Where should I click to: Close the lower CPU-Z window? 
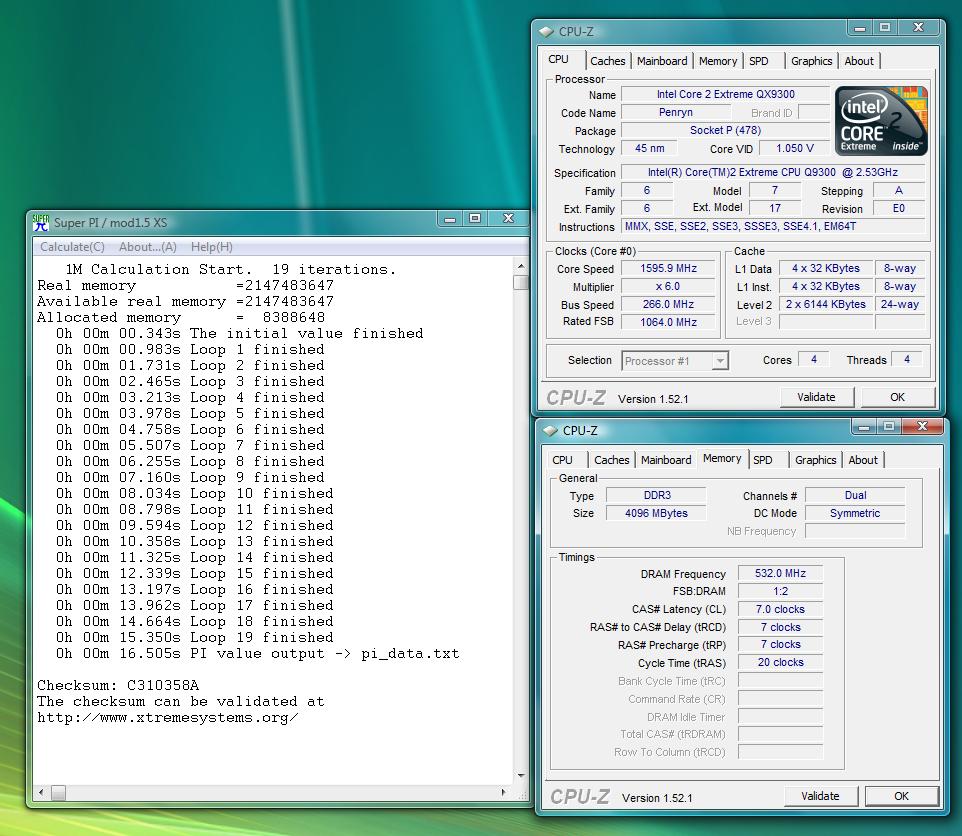922,426
